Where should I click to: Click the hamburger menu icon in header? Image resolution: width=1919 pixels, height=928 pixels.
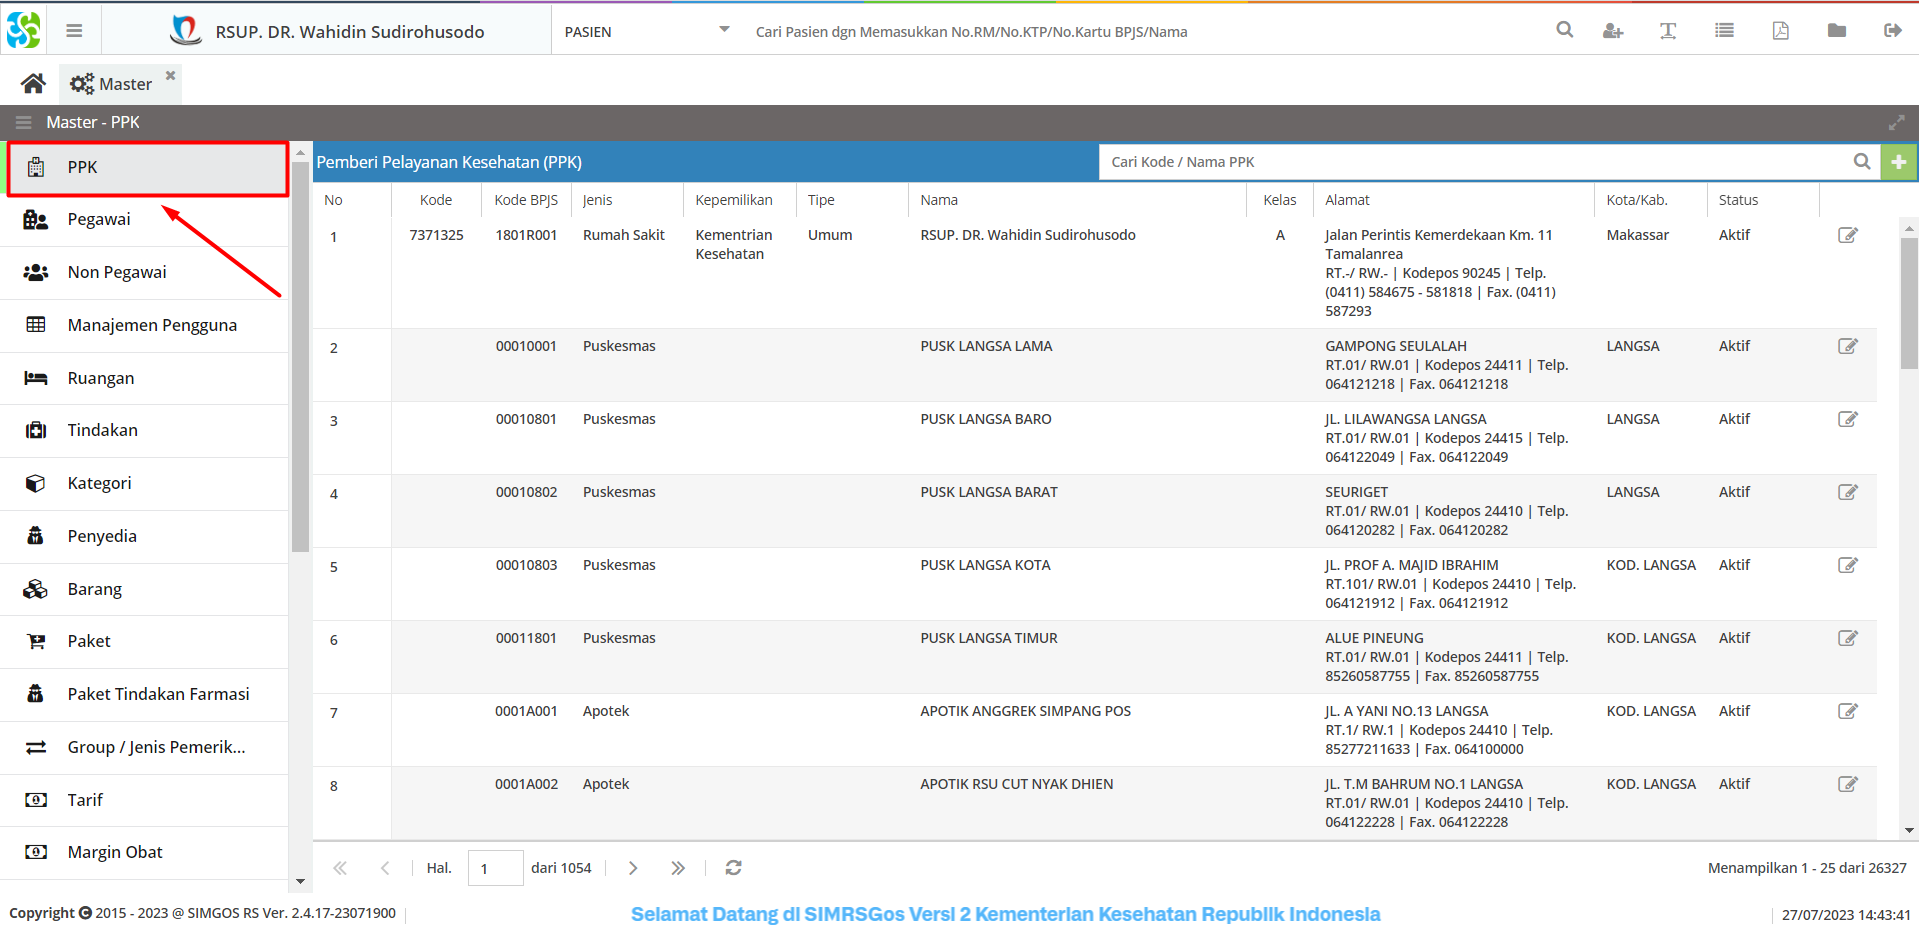pyautogui.click(x=74, y=31)
